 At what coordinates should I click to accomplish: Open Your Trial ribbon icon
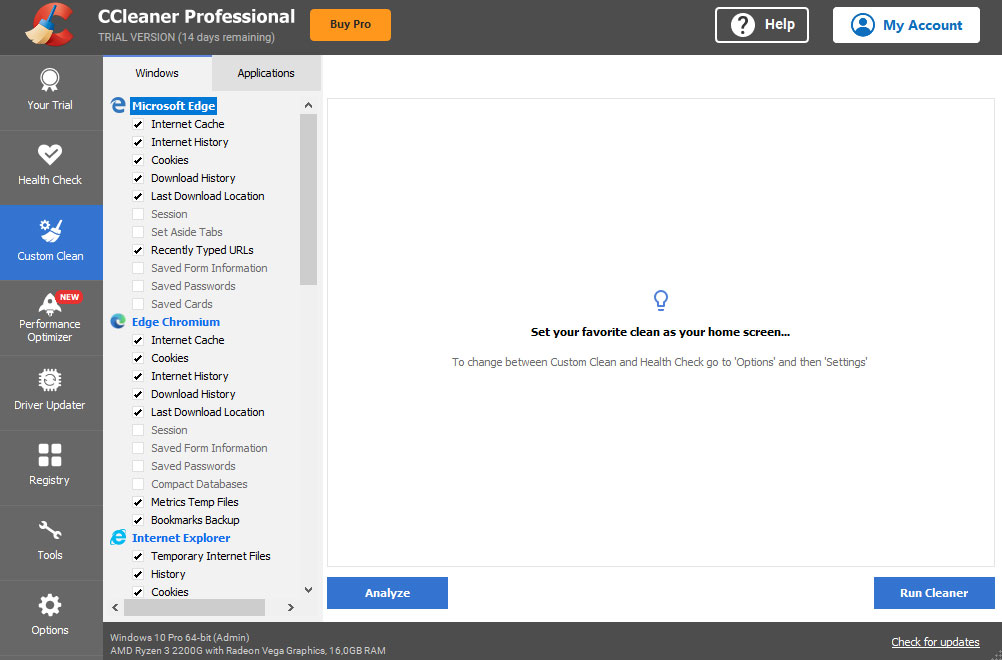[x=50, y=80]
